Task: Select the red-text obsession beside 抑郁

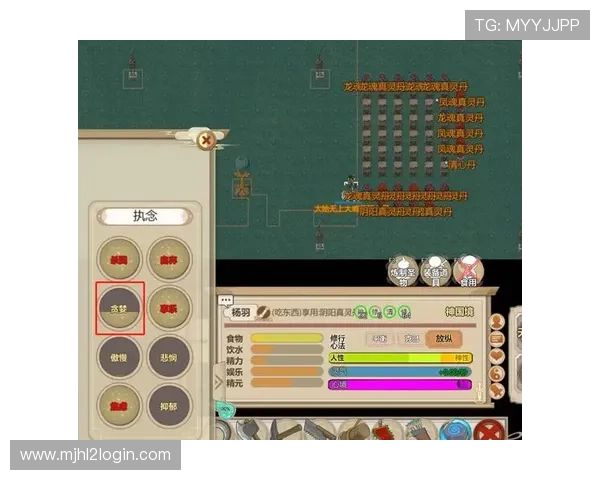Action: pos(119,406)
